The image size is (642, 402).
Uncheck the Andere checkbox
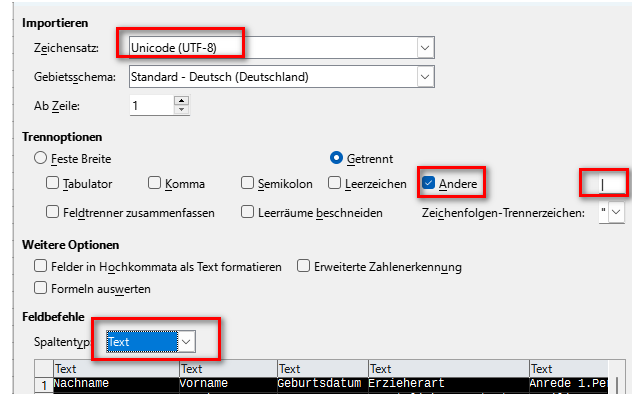click(428, 184)
